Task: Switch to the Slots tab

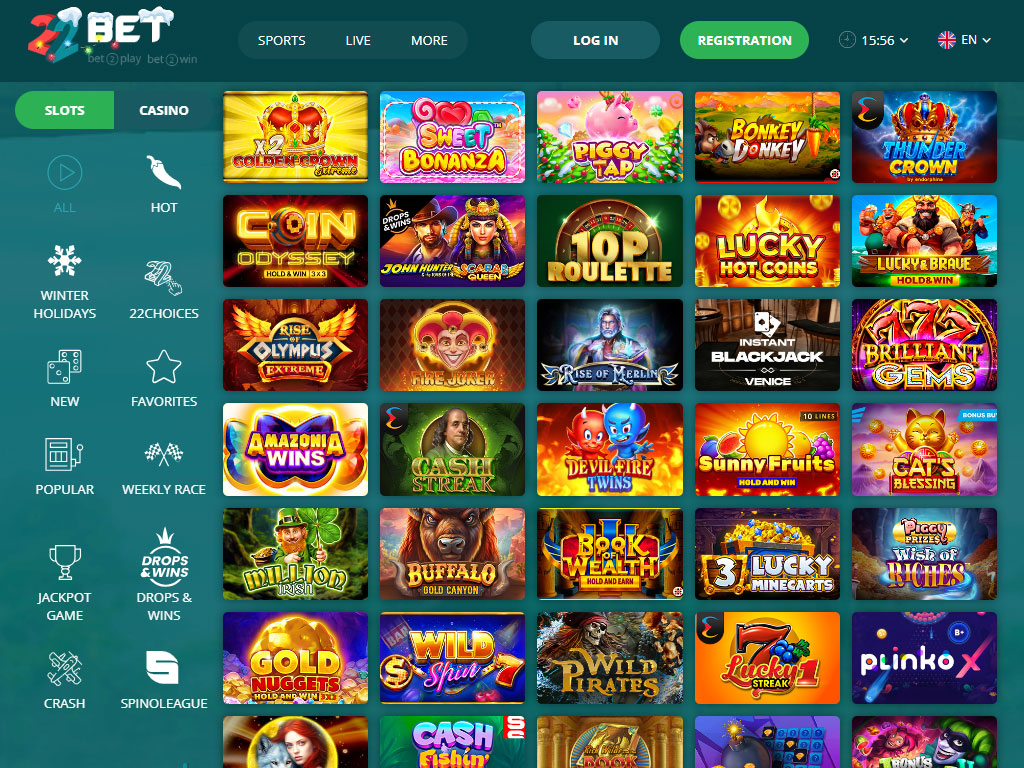Action: pyautogui.click(x=65, y=110)
